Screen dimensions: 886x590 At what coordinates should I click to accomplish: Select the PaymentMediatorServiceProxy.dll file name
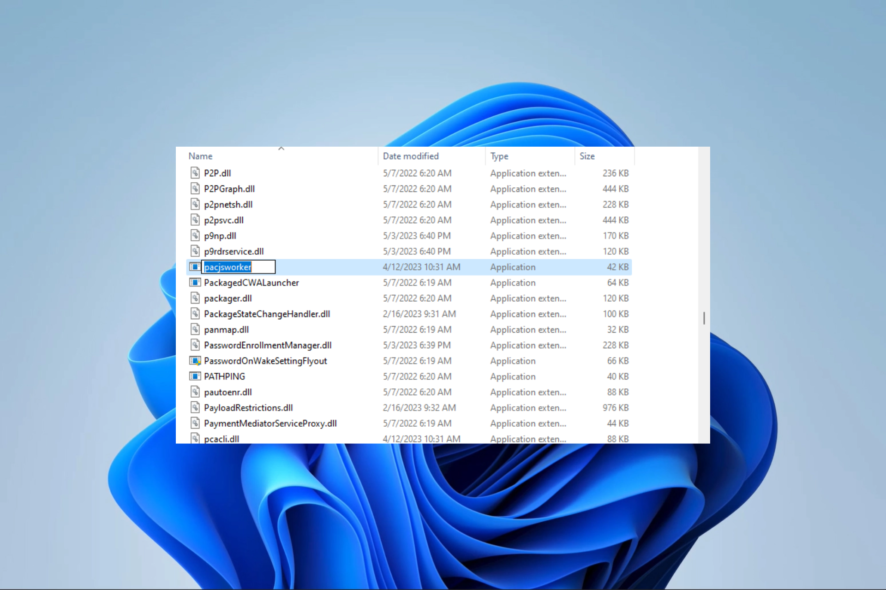pos(271,423)
